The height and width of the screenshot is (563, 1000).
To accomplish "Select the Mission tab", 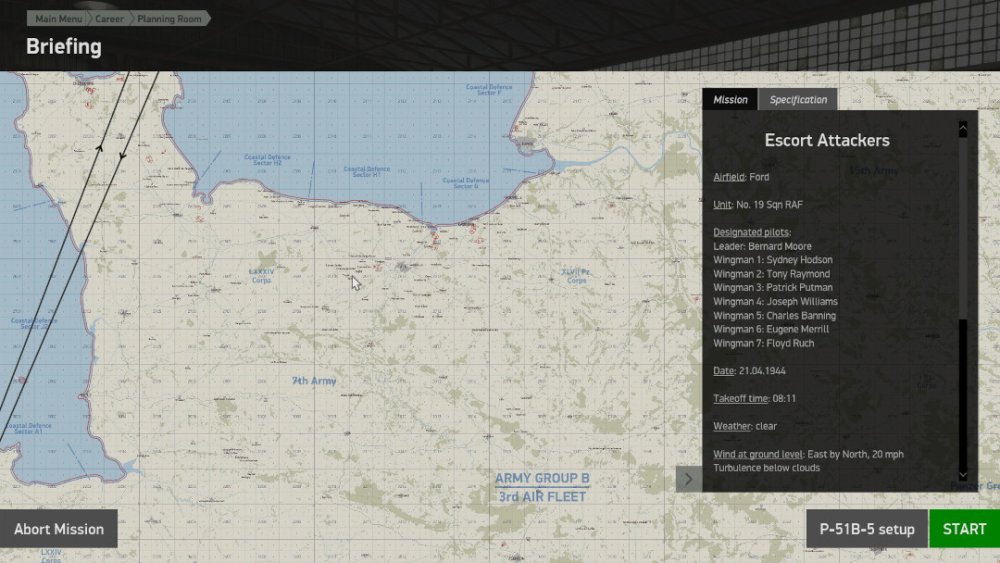I will click(730, 99).
